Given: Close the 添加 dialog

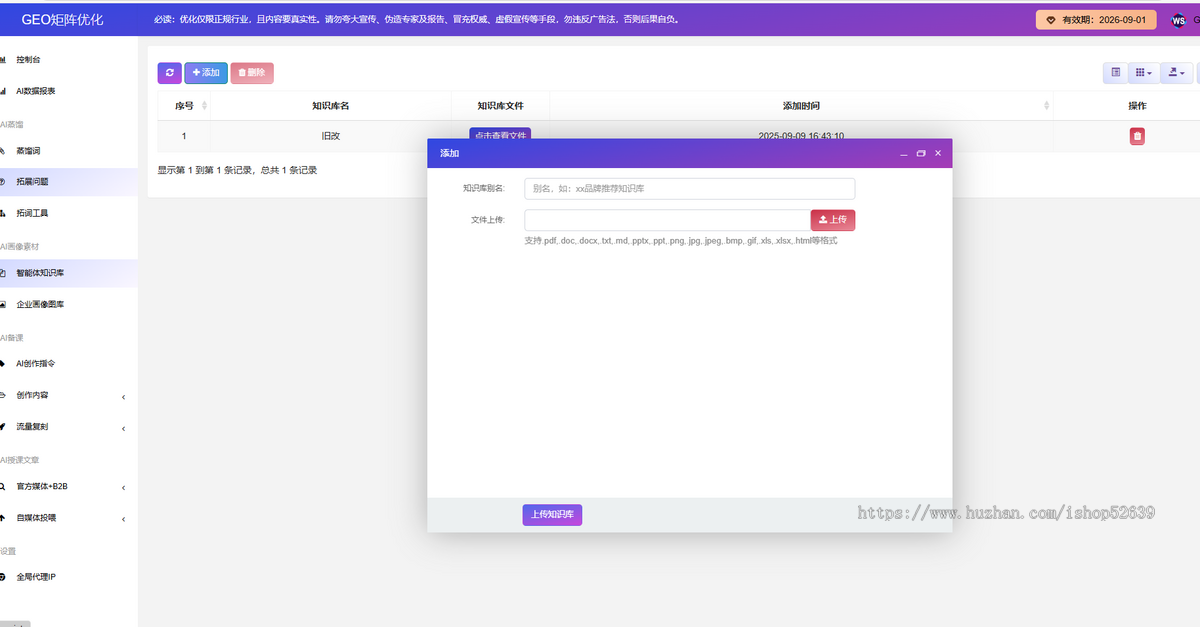Looking at the screenshot, I should tap(938, 153).
